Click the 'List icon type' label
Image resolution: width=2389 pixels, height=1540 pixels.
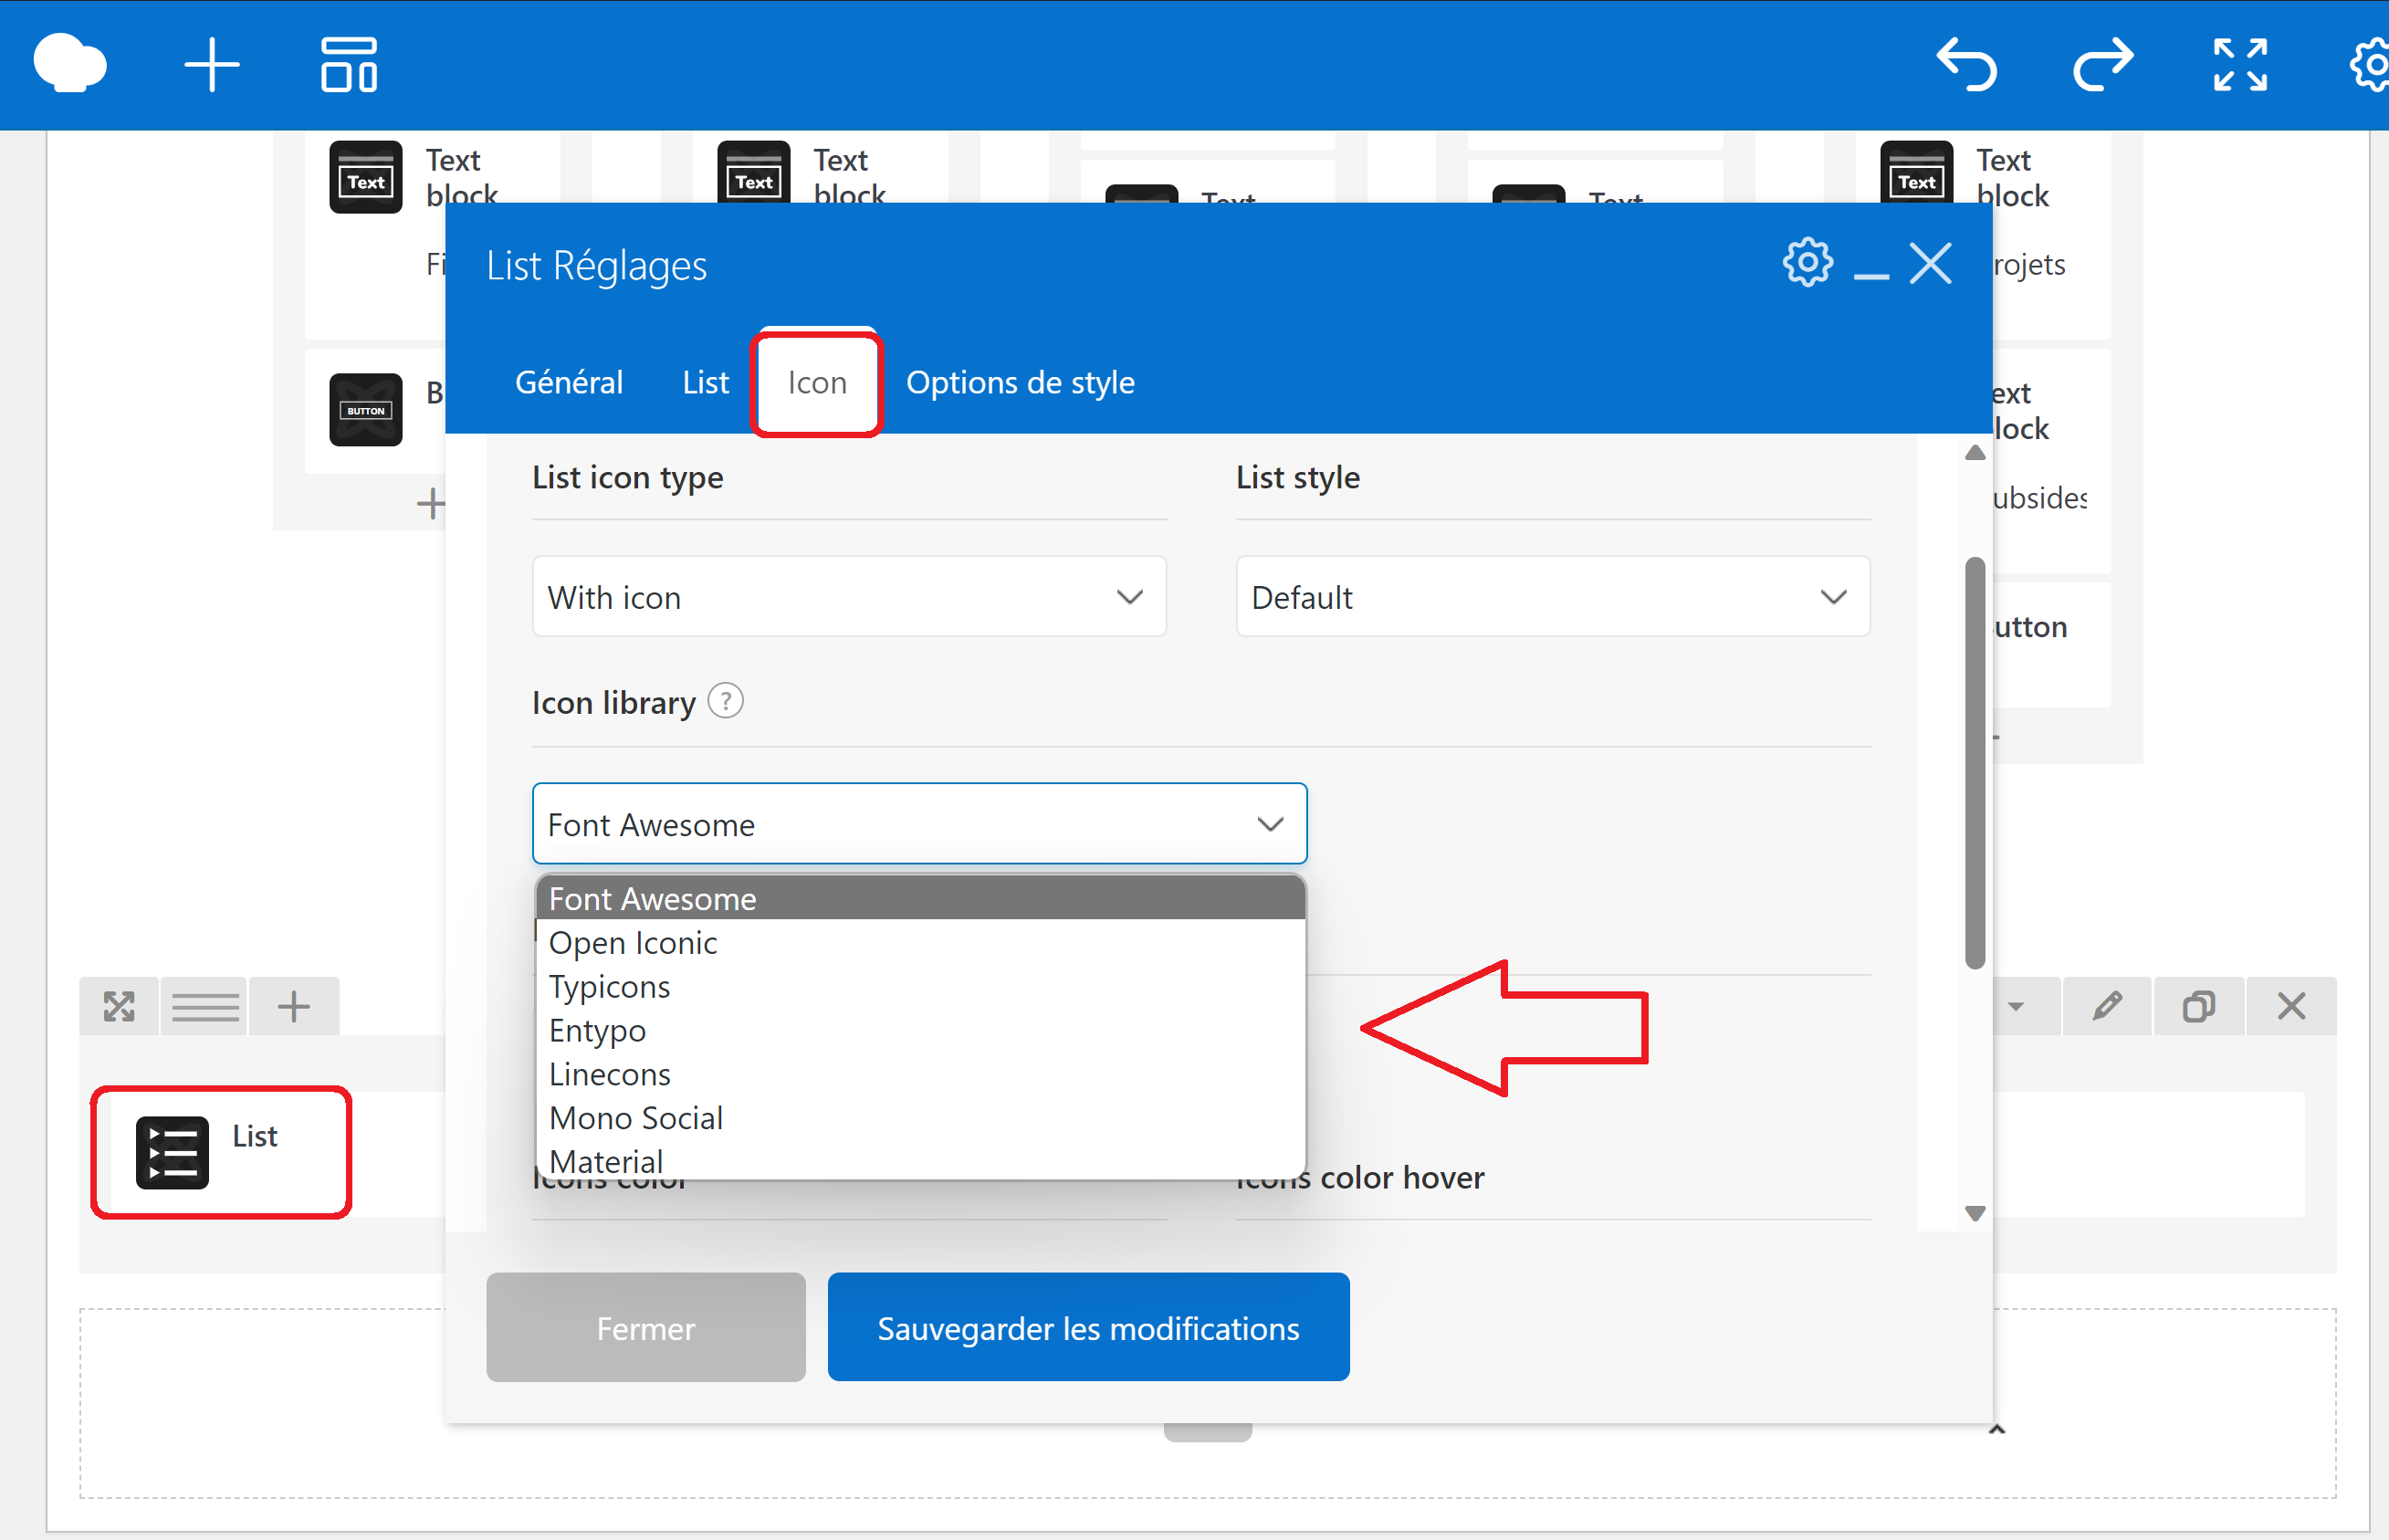point(627,477)
